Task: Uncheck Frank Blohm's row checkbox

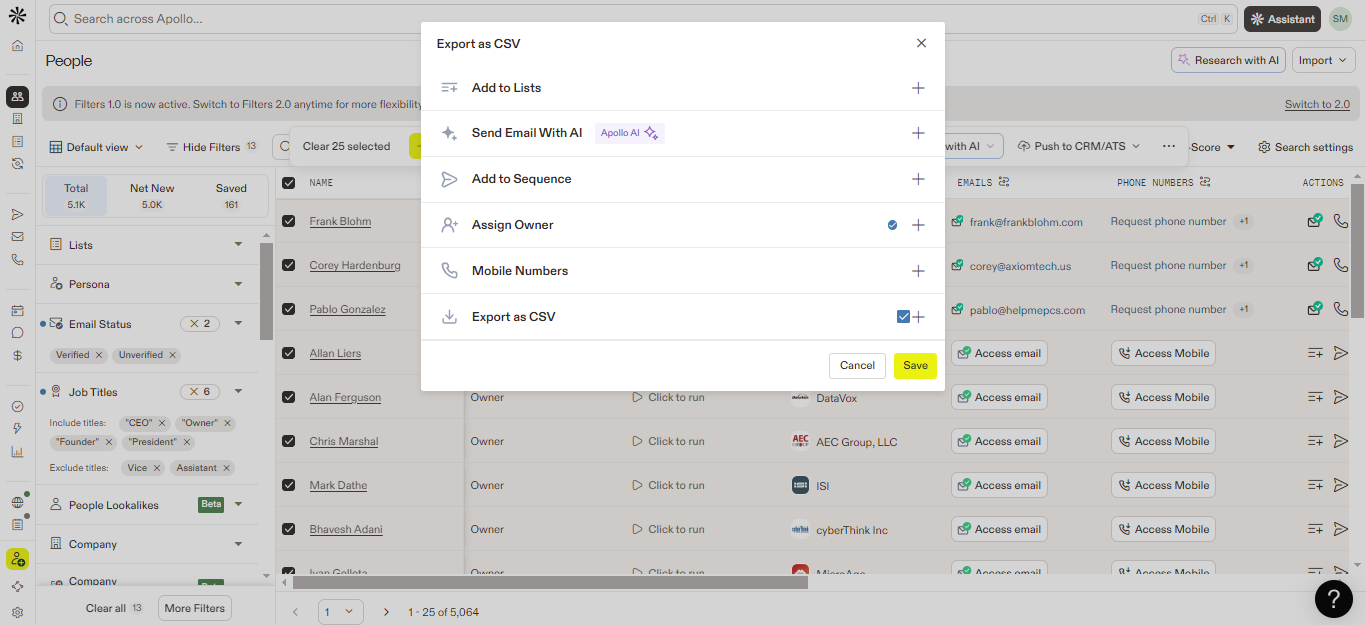Action: (289, 221)
